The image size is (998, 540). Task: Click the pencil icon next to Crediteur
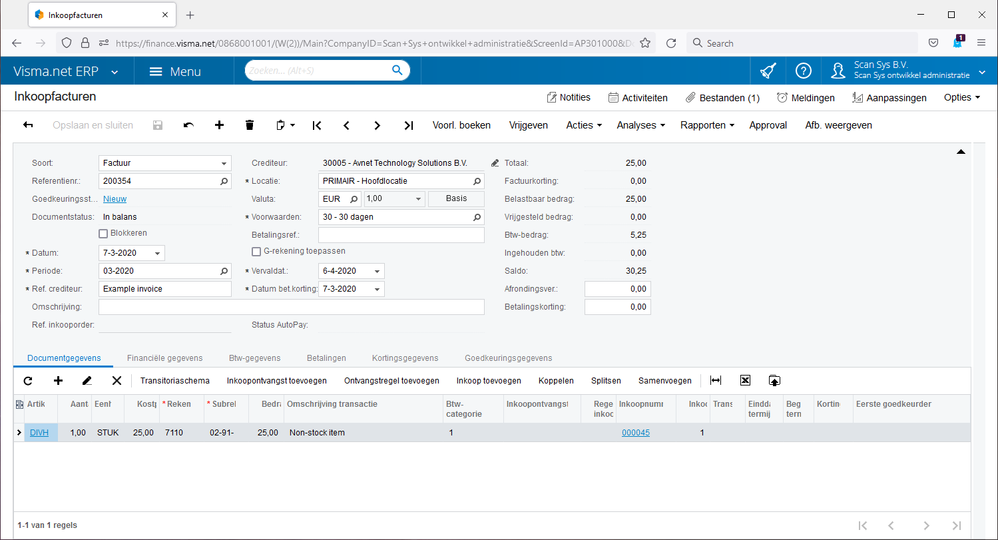(x=495, y=164)
